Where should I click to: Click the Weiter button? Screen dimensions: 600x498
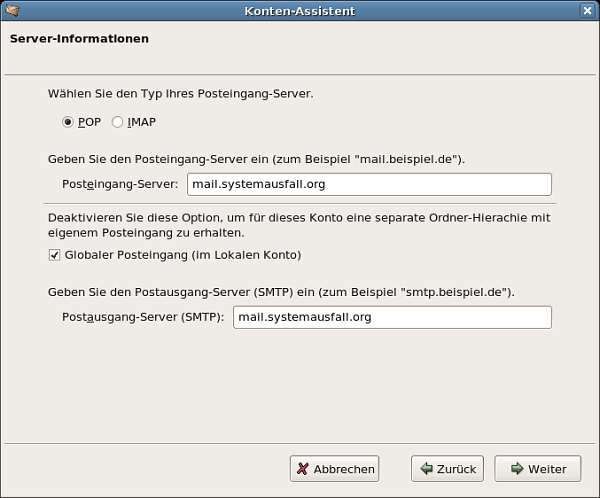[538, 469]
